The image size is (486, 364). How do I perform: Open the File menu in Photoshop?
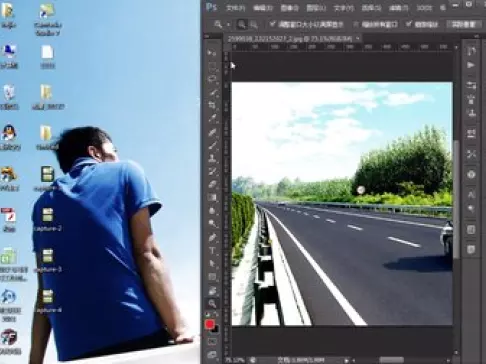[235, 8]
